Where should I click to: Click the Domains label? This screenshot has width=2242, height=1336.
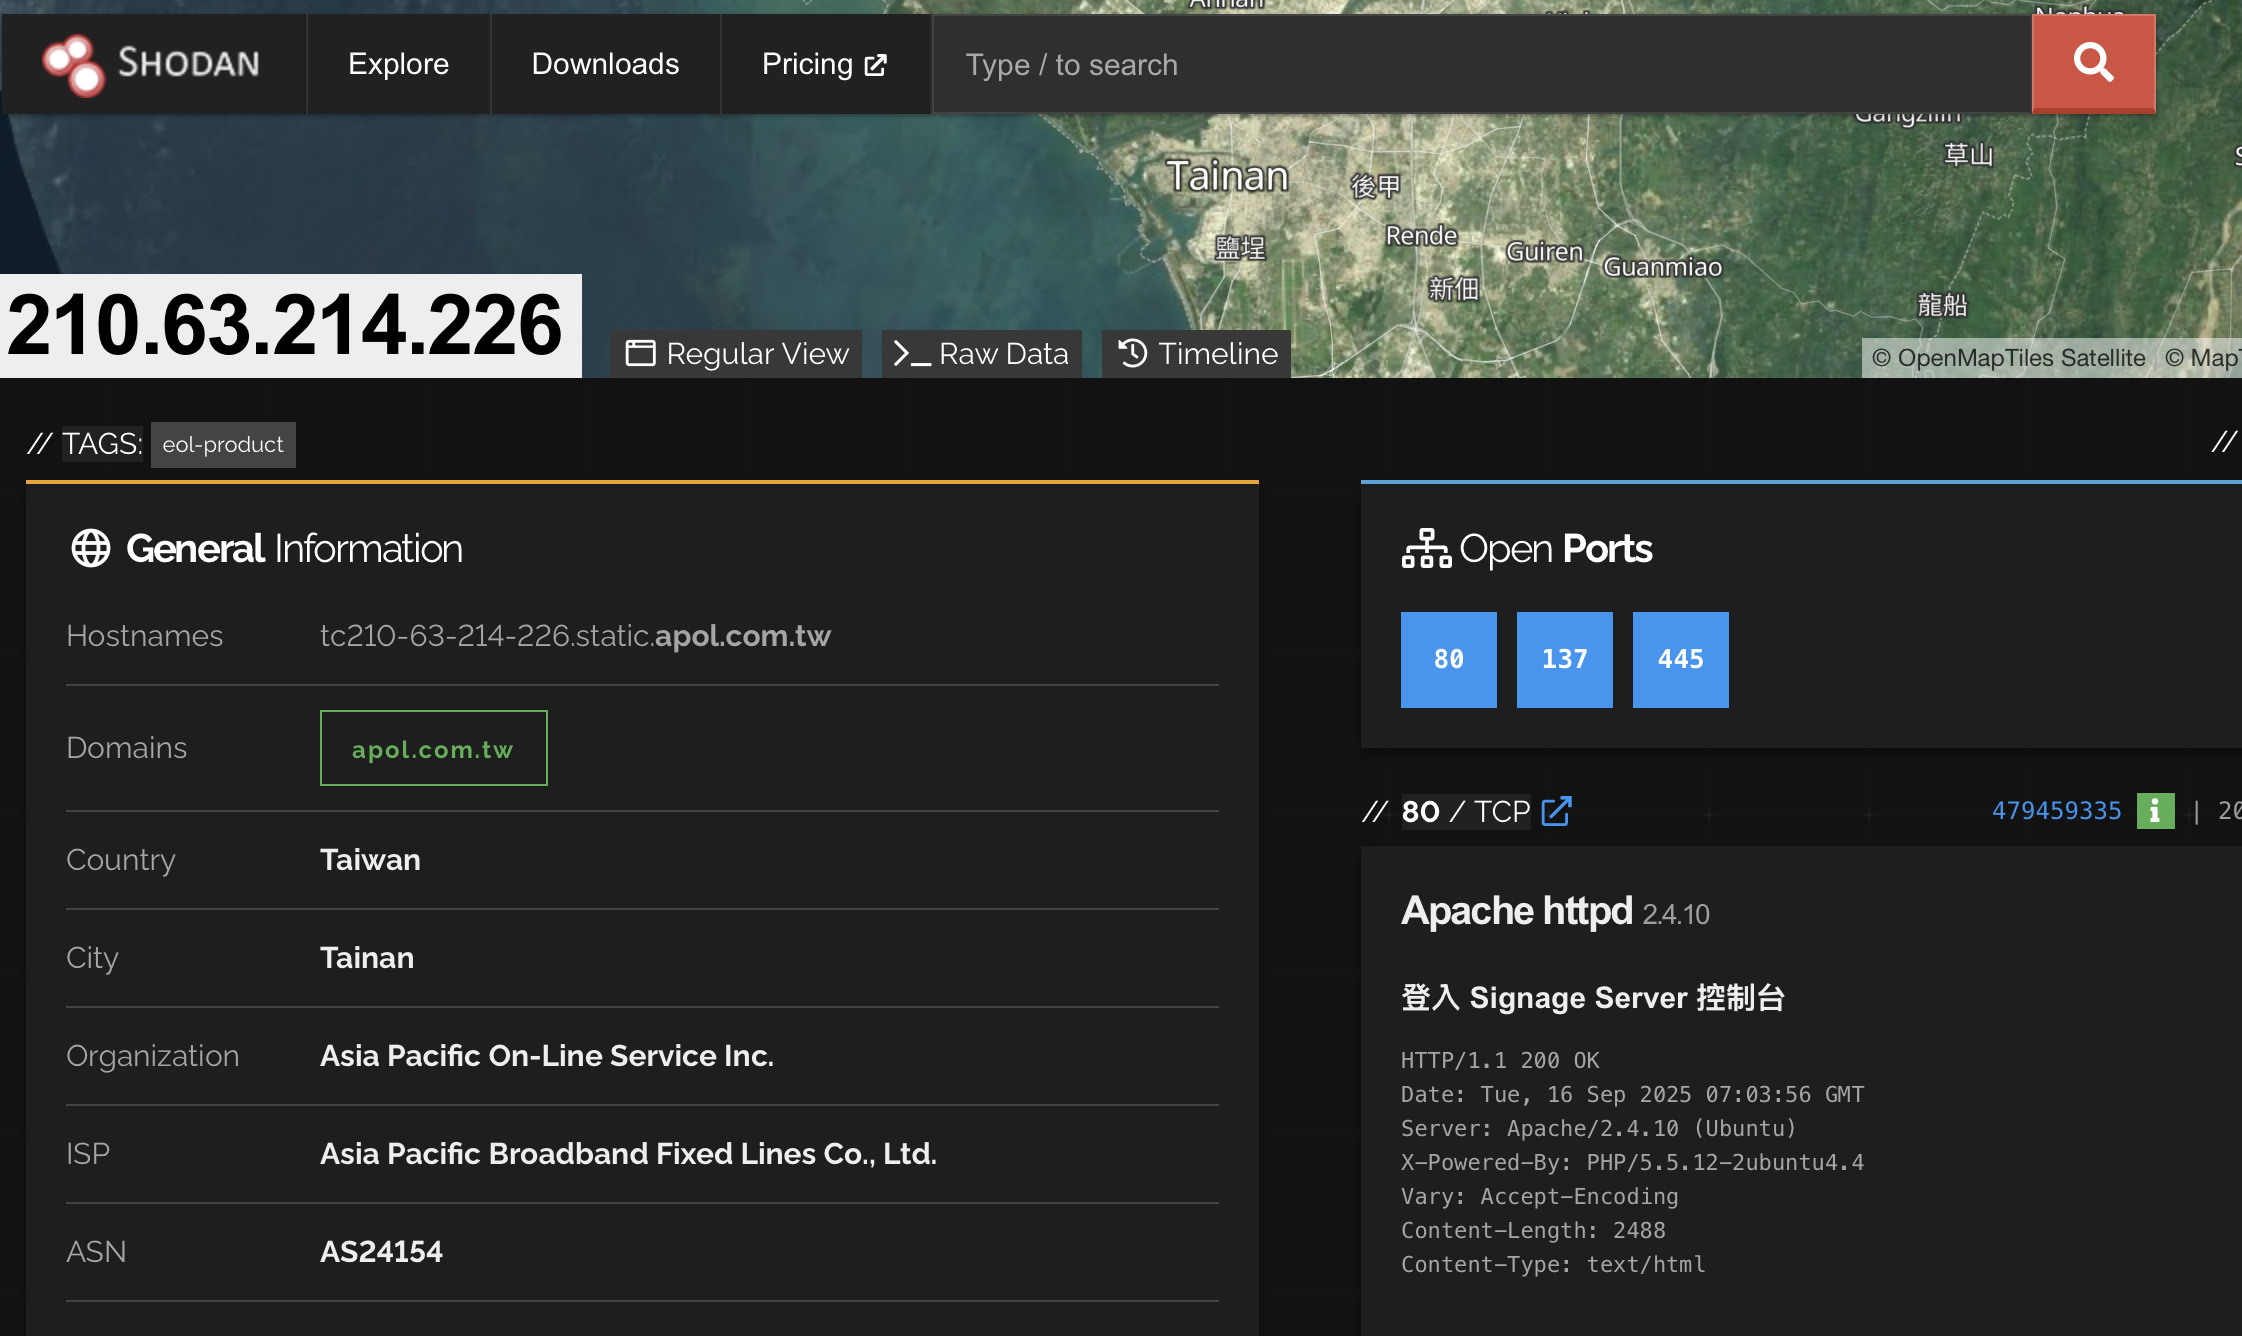[126, 748]
